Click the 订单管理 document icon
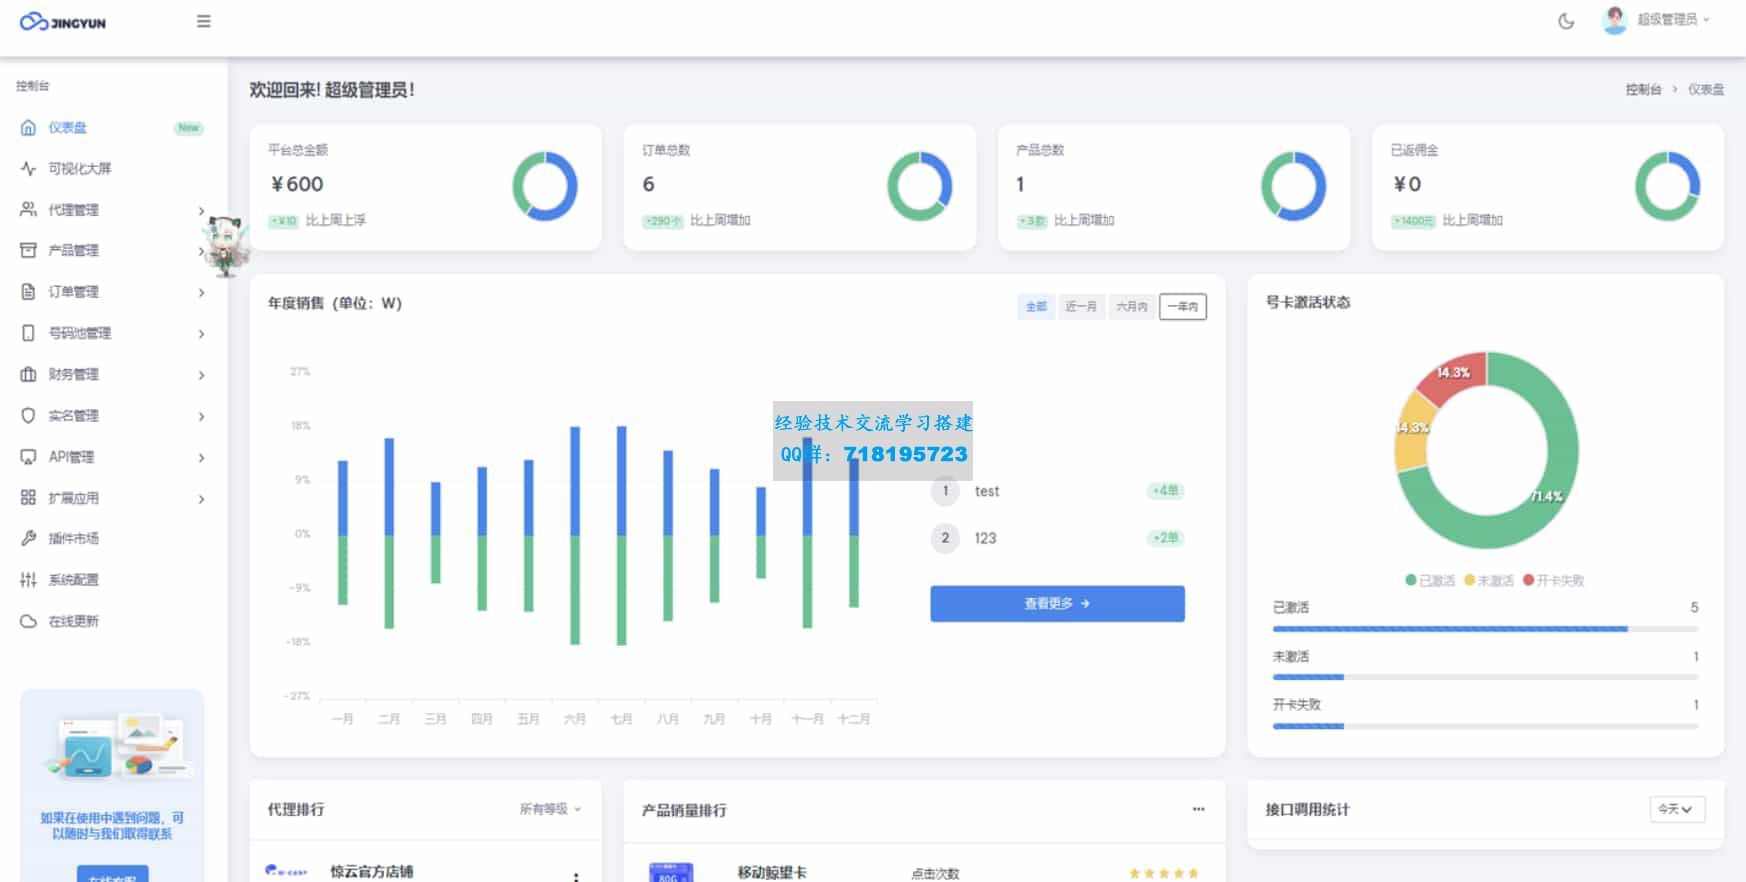1746x882 pixels. pyautogui.click(x=28, y=292)
